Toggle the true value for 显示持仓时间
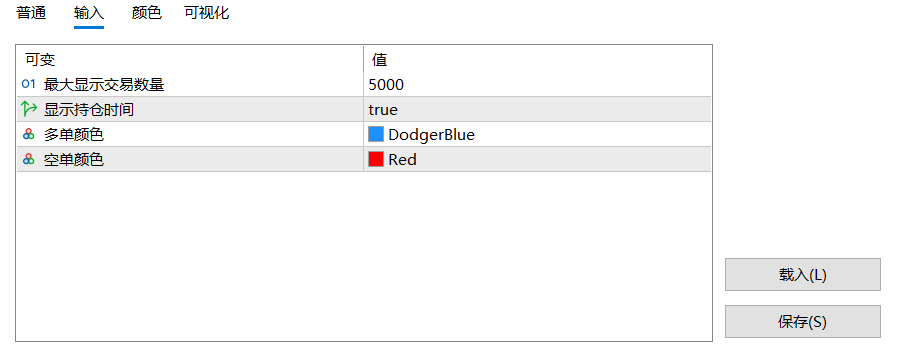 537,110
